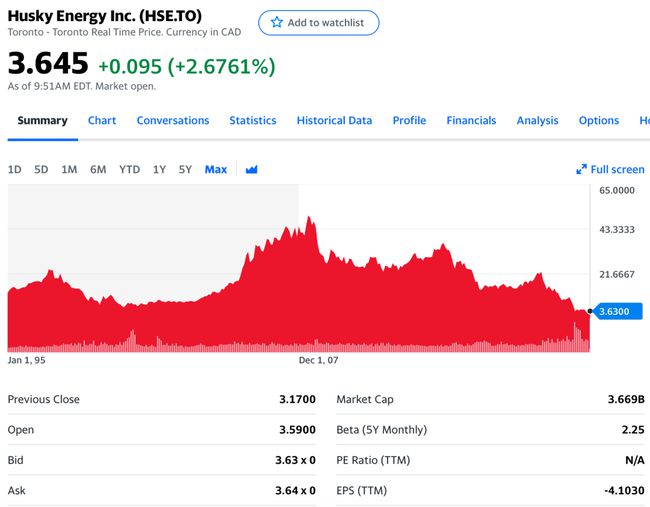
Task: Click the Beta (5Y Monthly) label
Action: pos(381,429)
